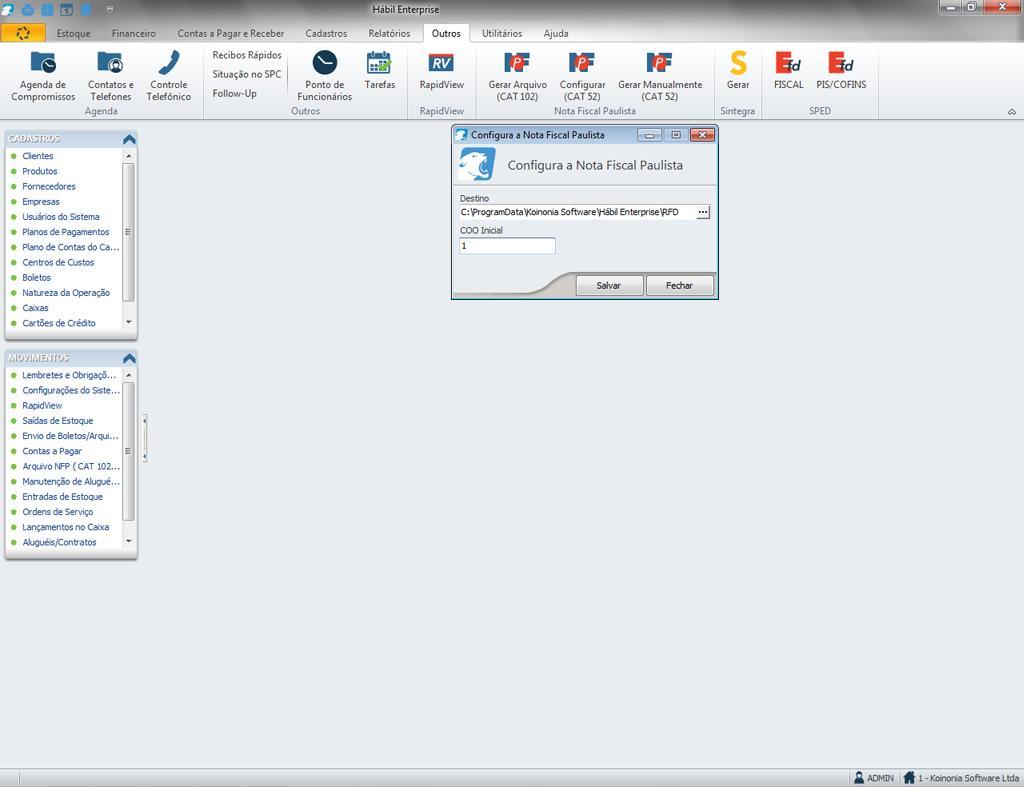Open Boletos entry
This screenshot has height=787, width=1024.
(37, 278)
